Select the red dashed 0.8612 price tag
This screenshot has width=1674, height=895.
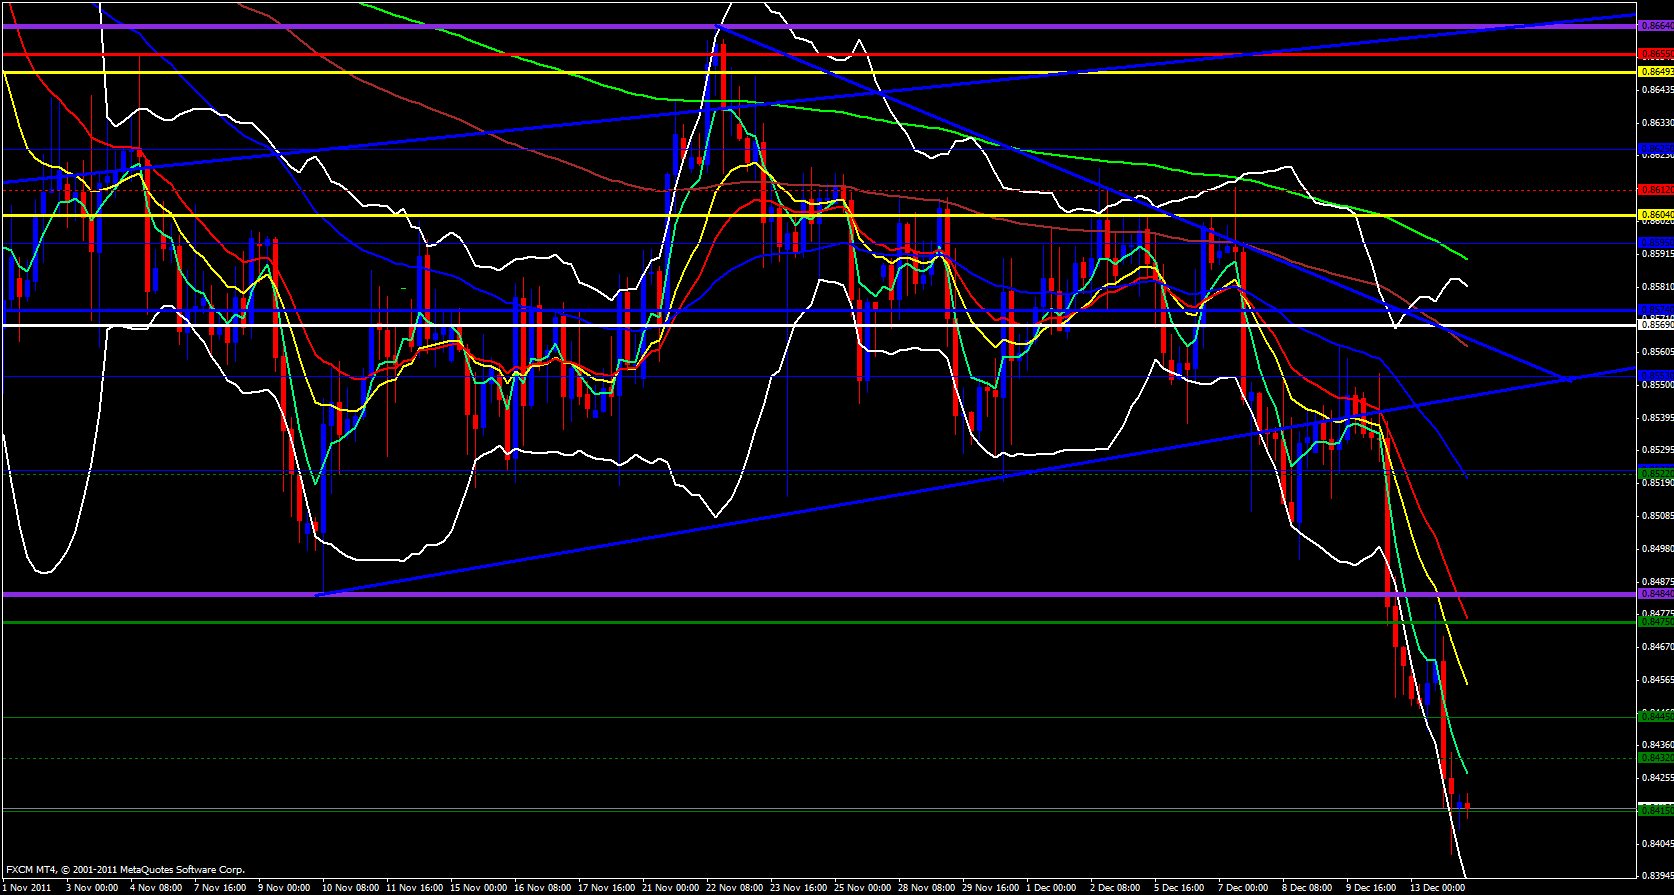[1656, 189]
